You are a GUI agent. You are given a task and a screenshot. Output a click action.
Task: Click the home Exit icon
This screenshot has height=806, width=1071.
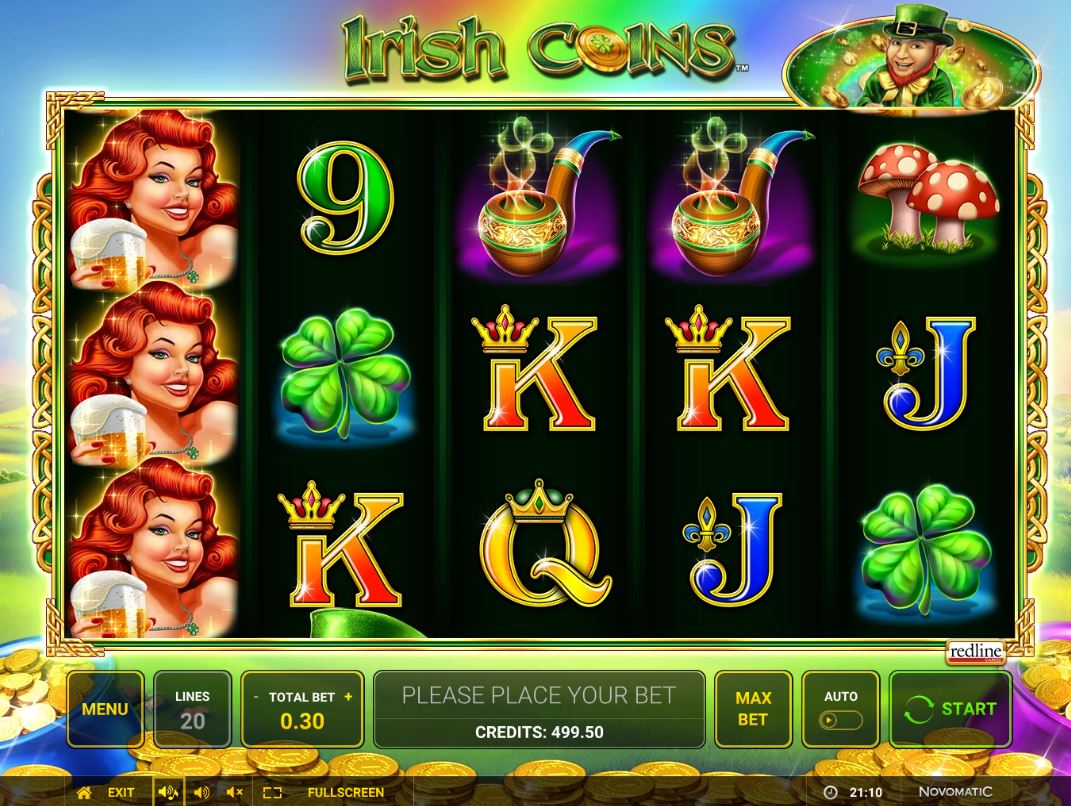(x=84, y=792)
